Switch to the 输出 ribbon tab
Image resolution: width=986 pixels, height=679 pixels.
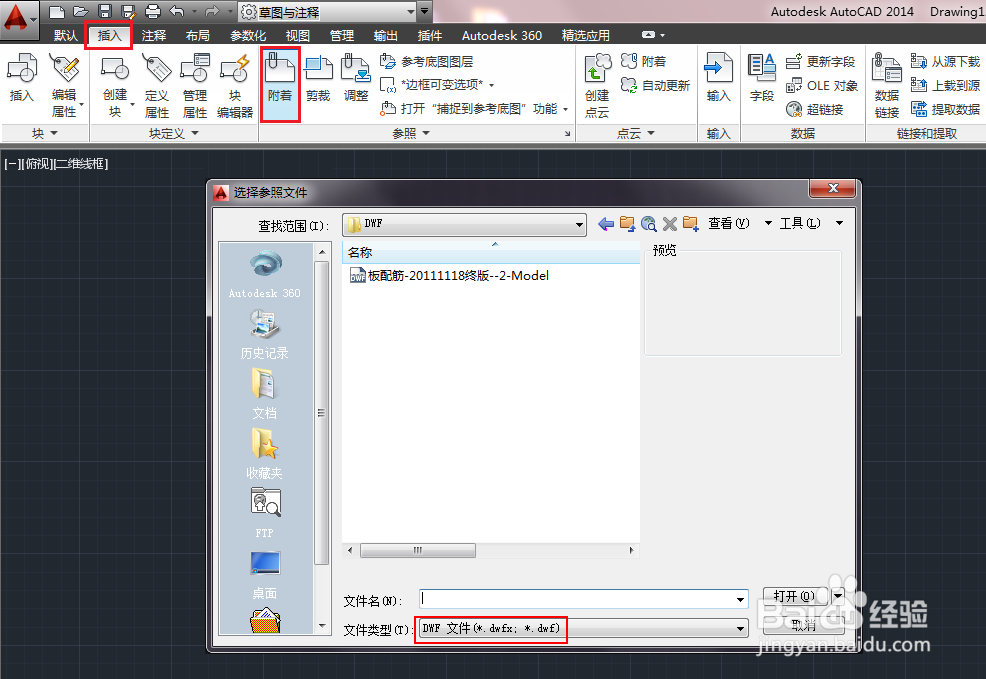tap(385, 35)
